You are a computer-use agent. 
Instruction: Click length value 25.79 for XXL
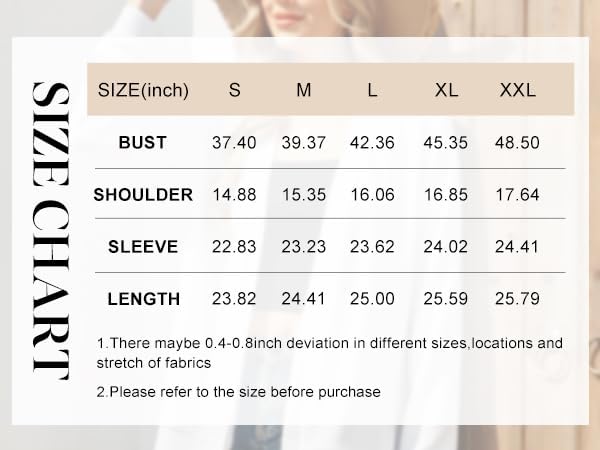(x=517, y=299)
